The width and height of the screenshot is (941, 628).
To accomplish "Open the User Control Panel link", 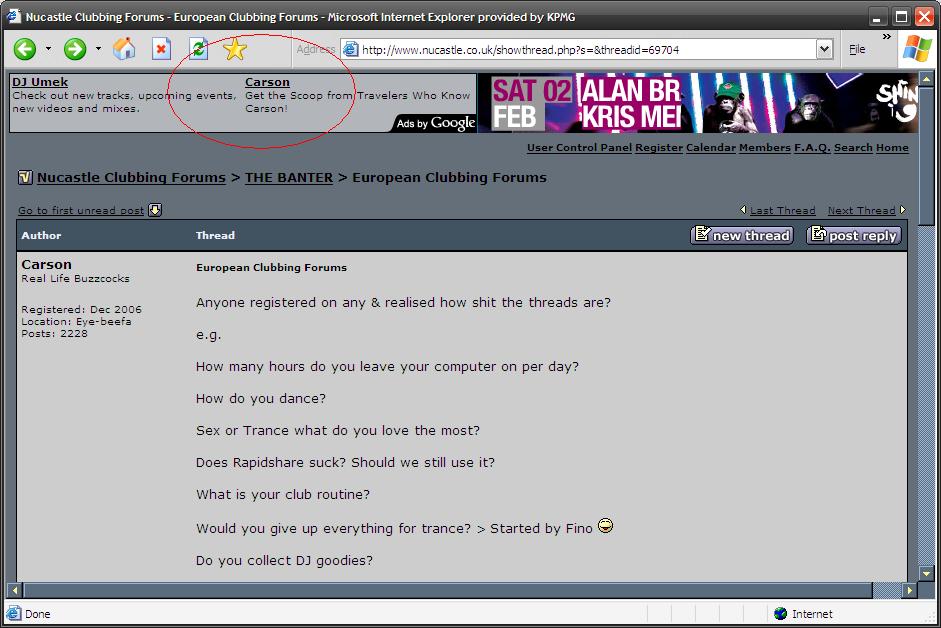I will point(579,148).
